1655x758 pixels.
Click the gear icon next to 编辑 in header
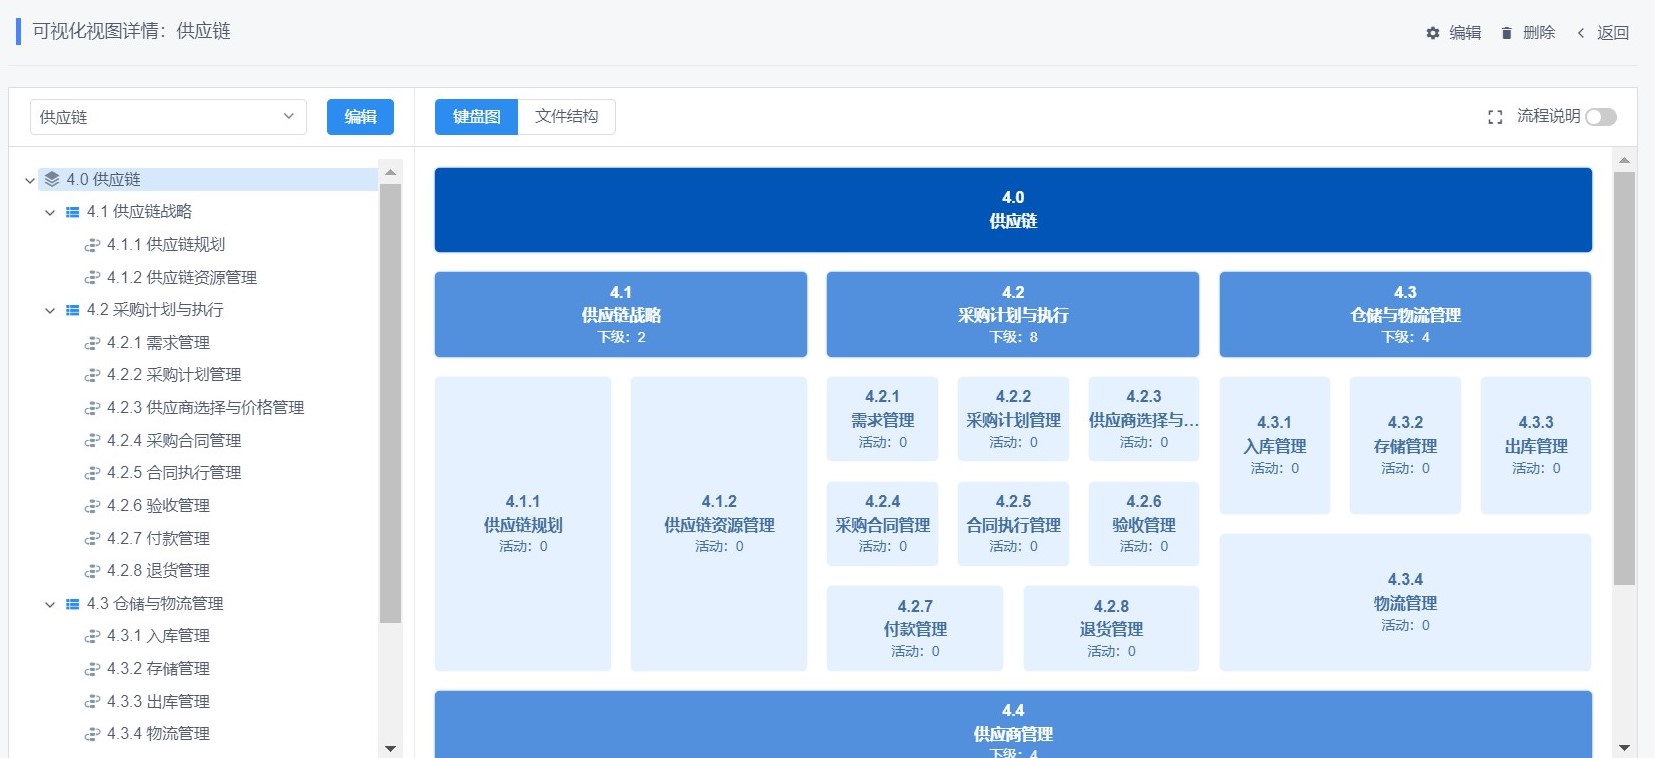coord(1432,33)
